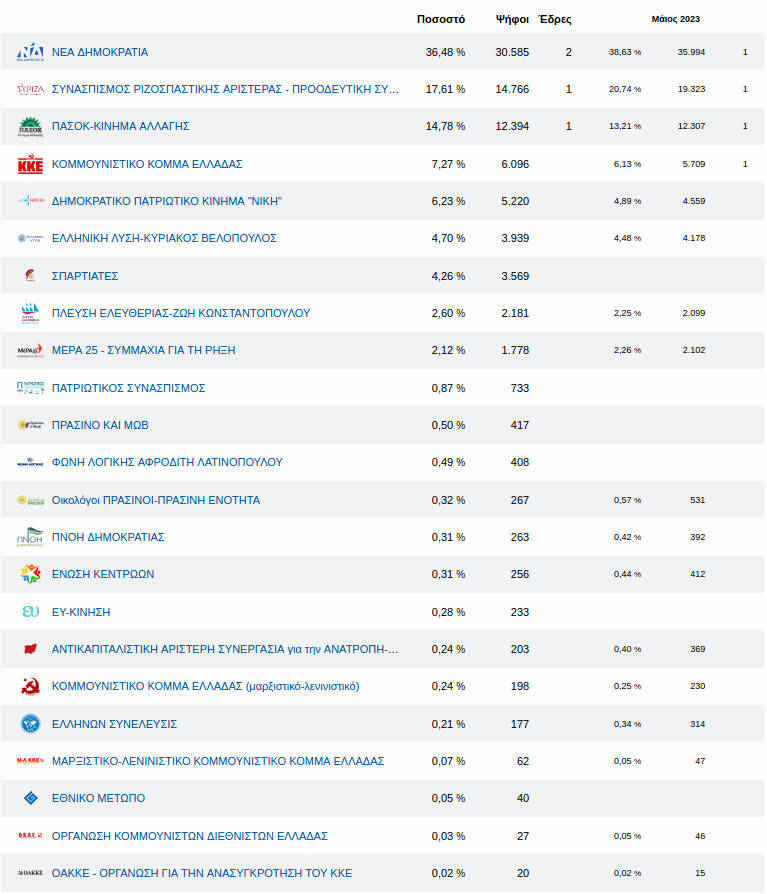Image resolution: width=767 pixels, height=894 pixels.
Task: Click the ΕΥ-ΚΙΝΗΣΗ green logo
Action: 30,612
